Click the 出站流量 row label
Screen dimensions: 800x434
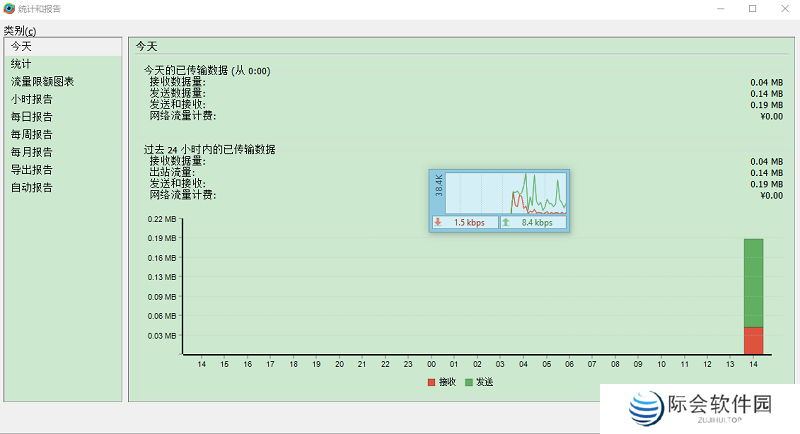(172, 173)
